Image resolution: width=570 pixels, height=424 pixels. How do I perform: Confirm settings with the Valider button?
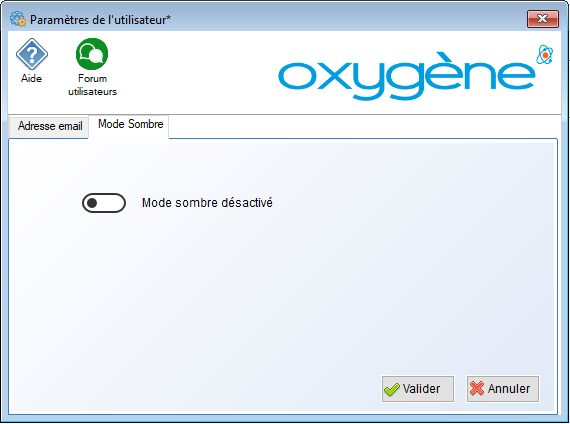418,389
